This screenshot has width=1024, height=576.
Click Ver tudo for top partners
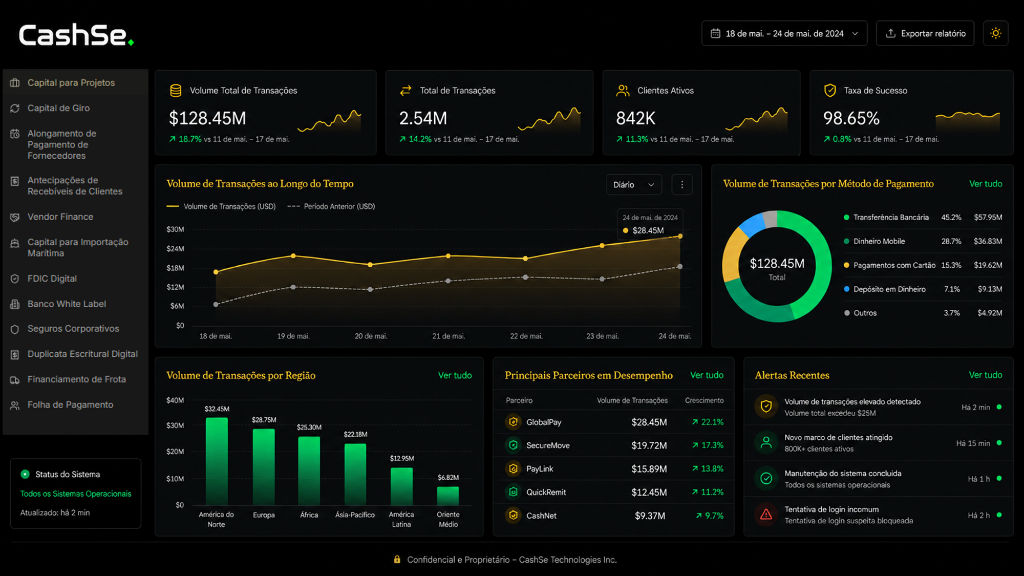click(x=707, y=376)
